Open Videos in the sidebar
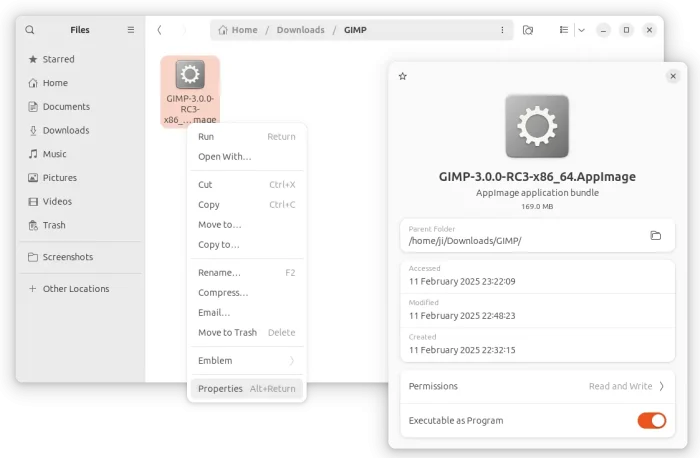Screen dimensions: 700x458 coord(79,201)
